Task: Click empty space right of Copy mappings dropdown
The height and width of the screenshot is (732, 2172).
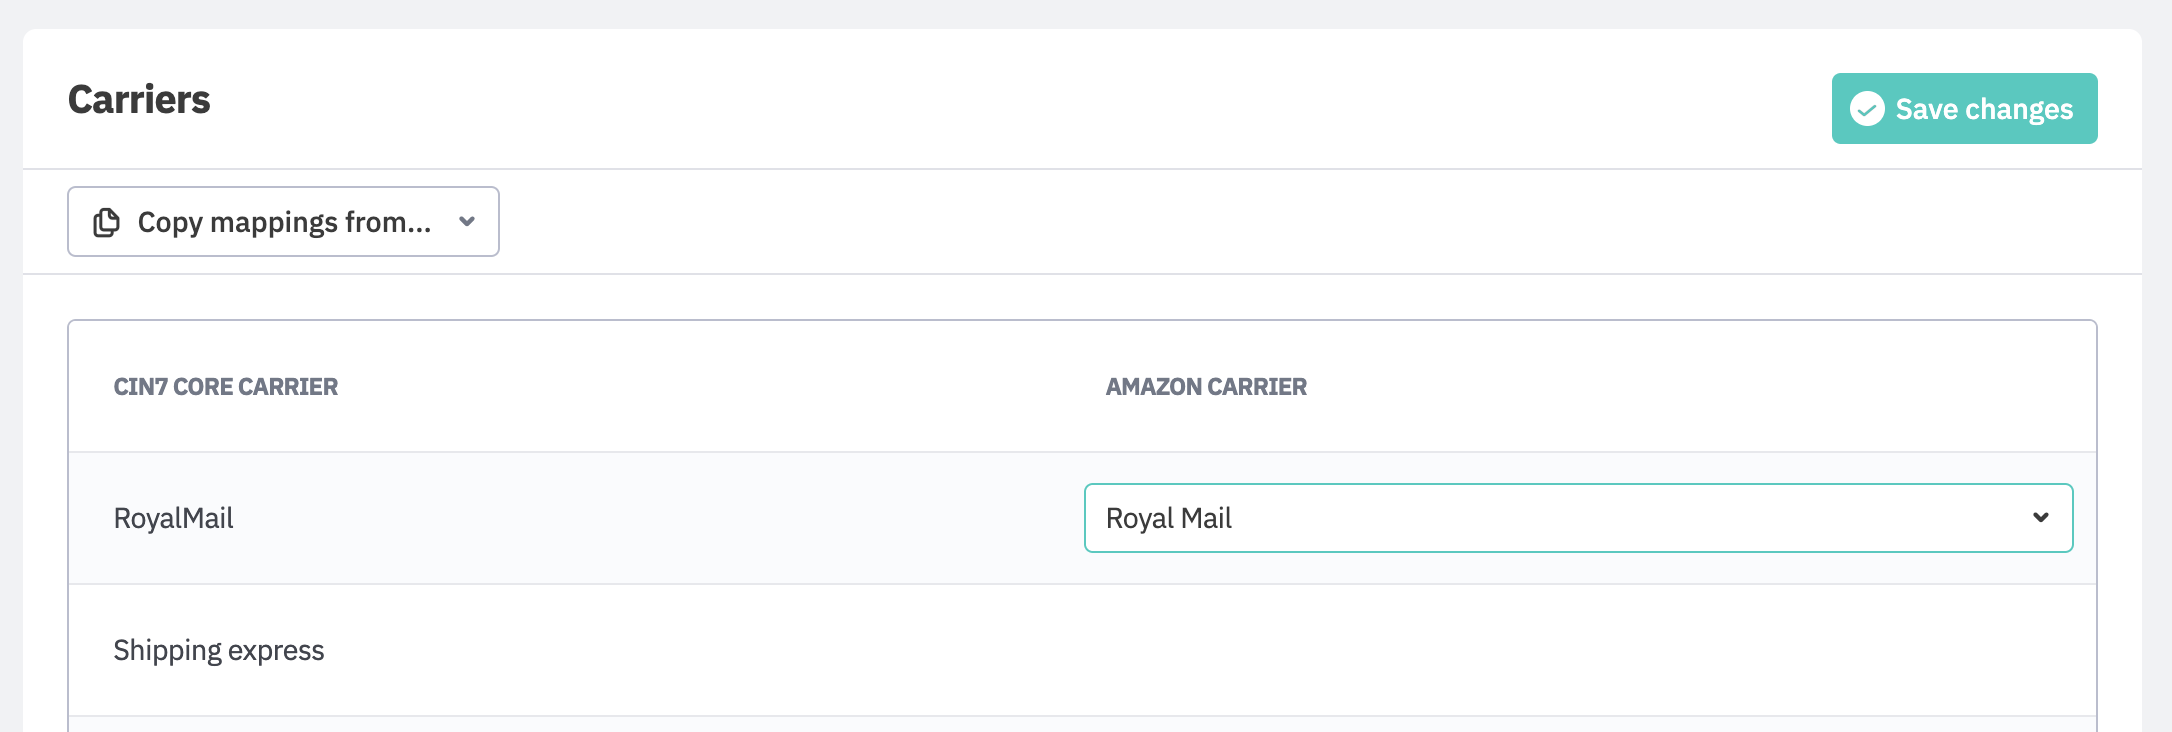Action: [x=1200, y=222]
